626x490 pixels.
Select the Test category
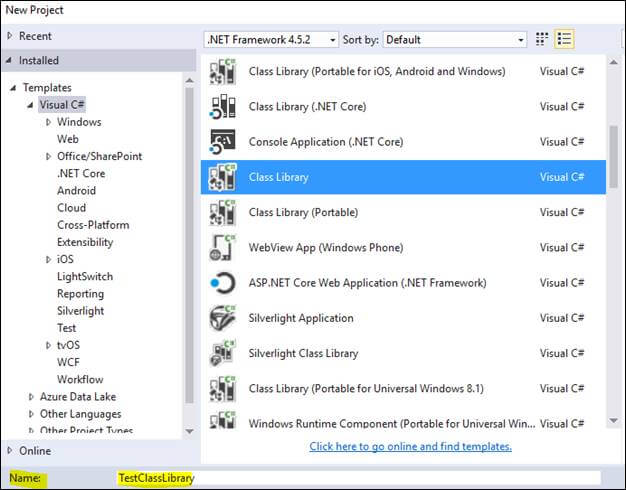point(66,328)
